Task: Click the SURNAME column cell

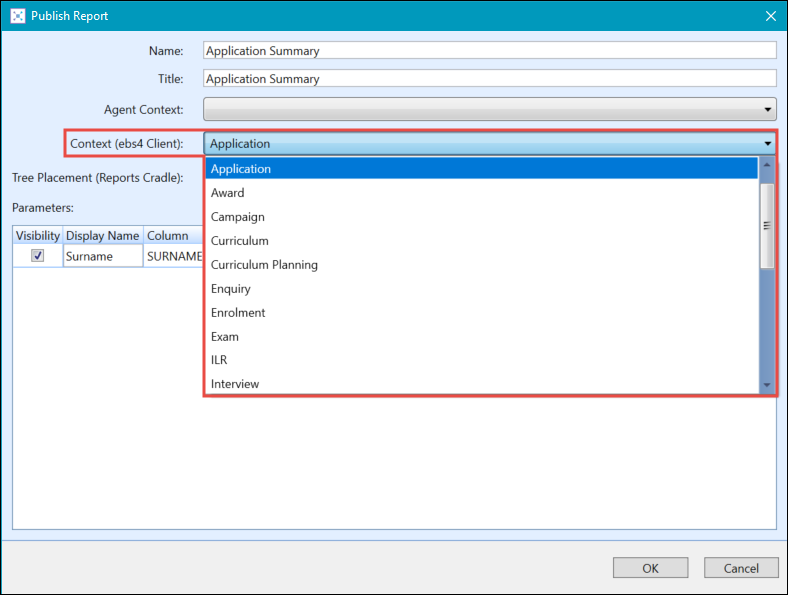Action: tap(173, 256)
